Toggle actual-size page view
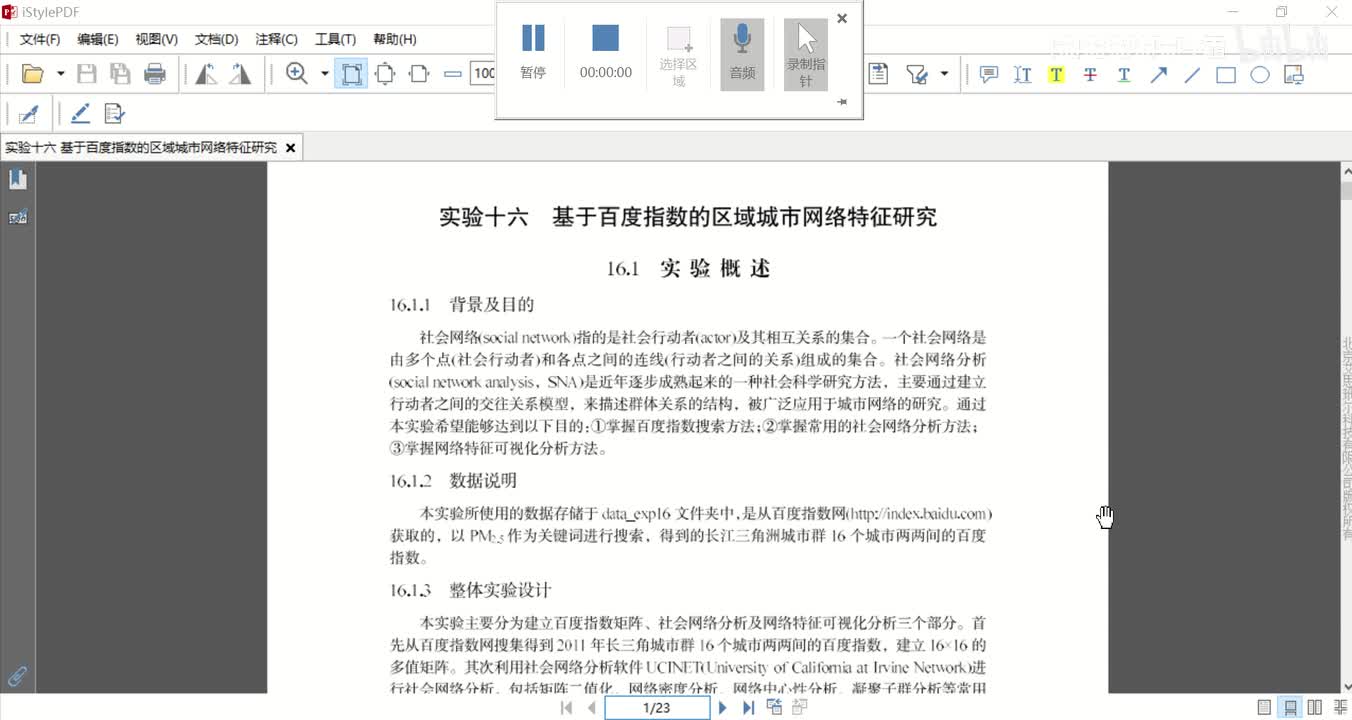1352x720 pixels. (352, 74)
